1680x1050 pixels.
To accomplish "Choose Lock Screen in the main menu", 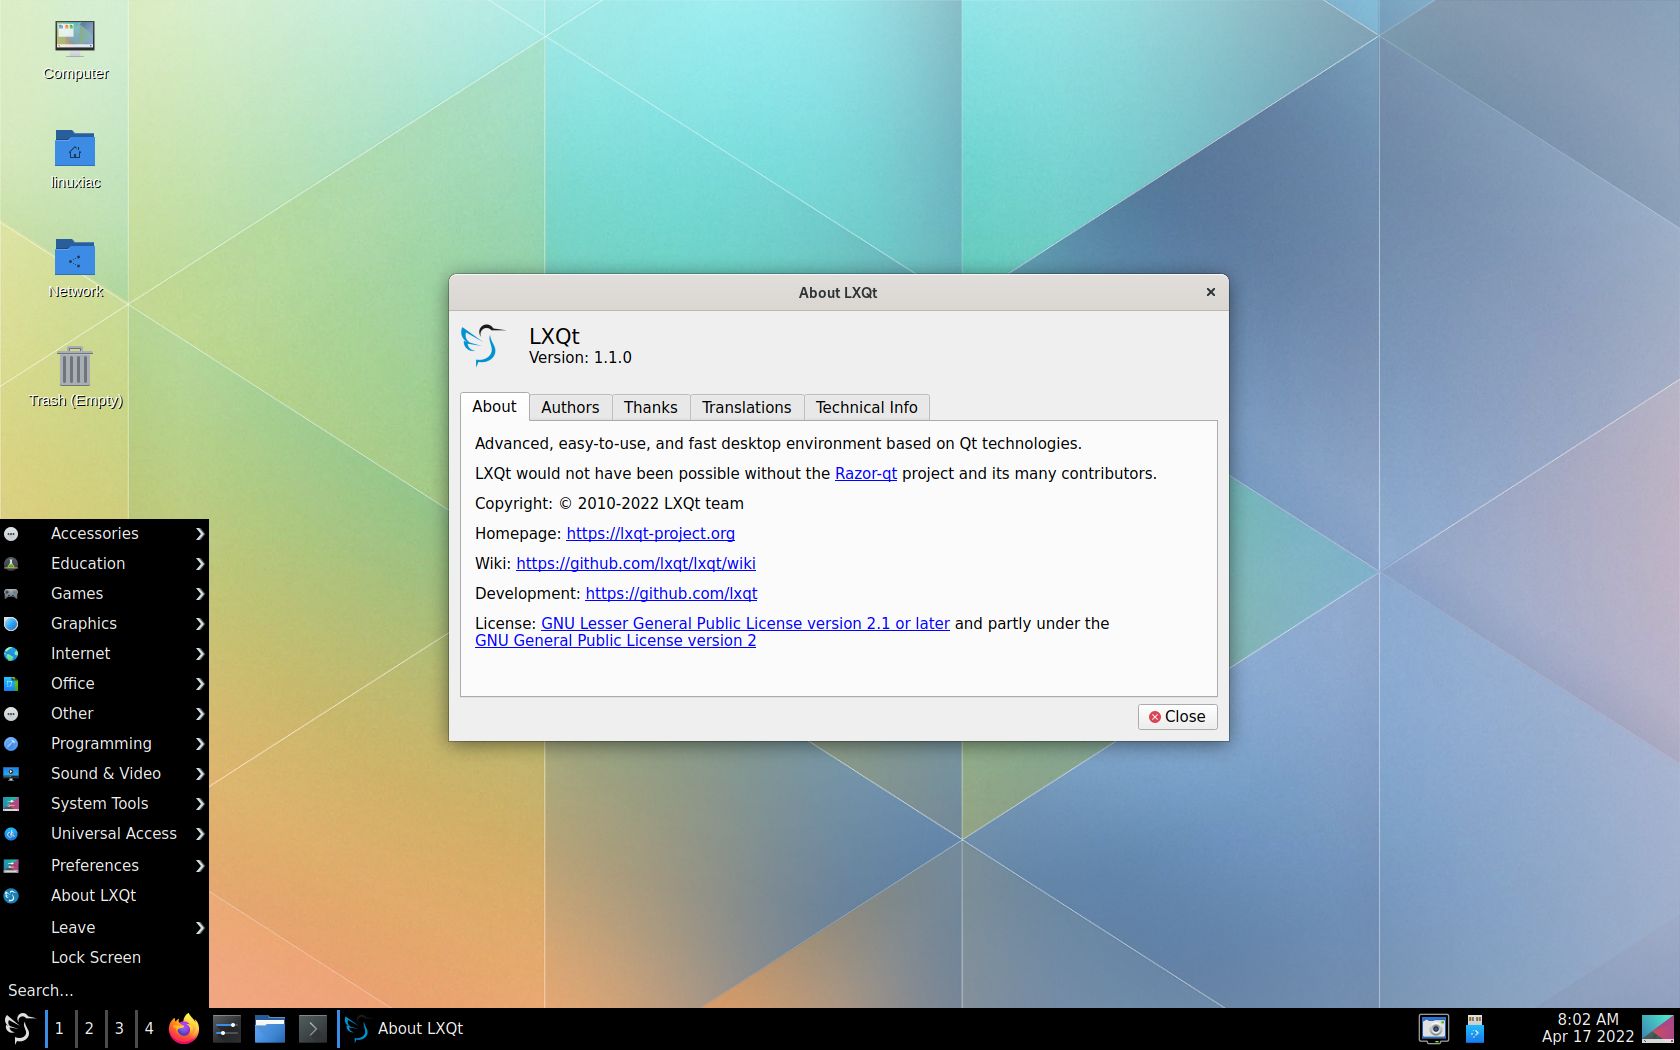I will [104, 958].
